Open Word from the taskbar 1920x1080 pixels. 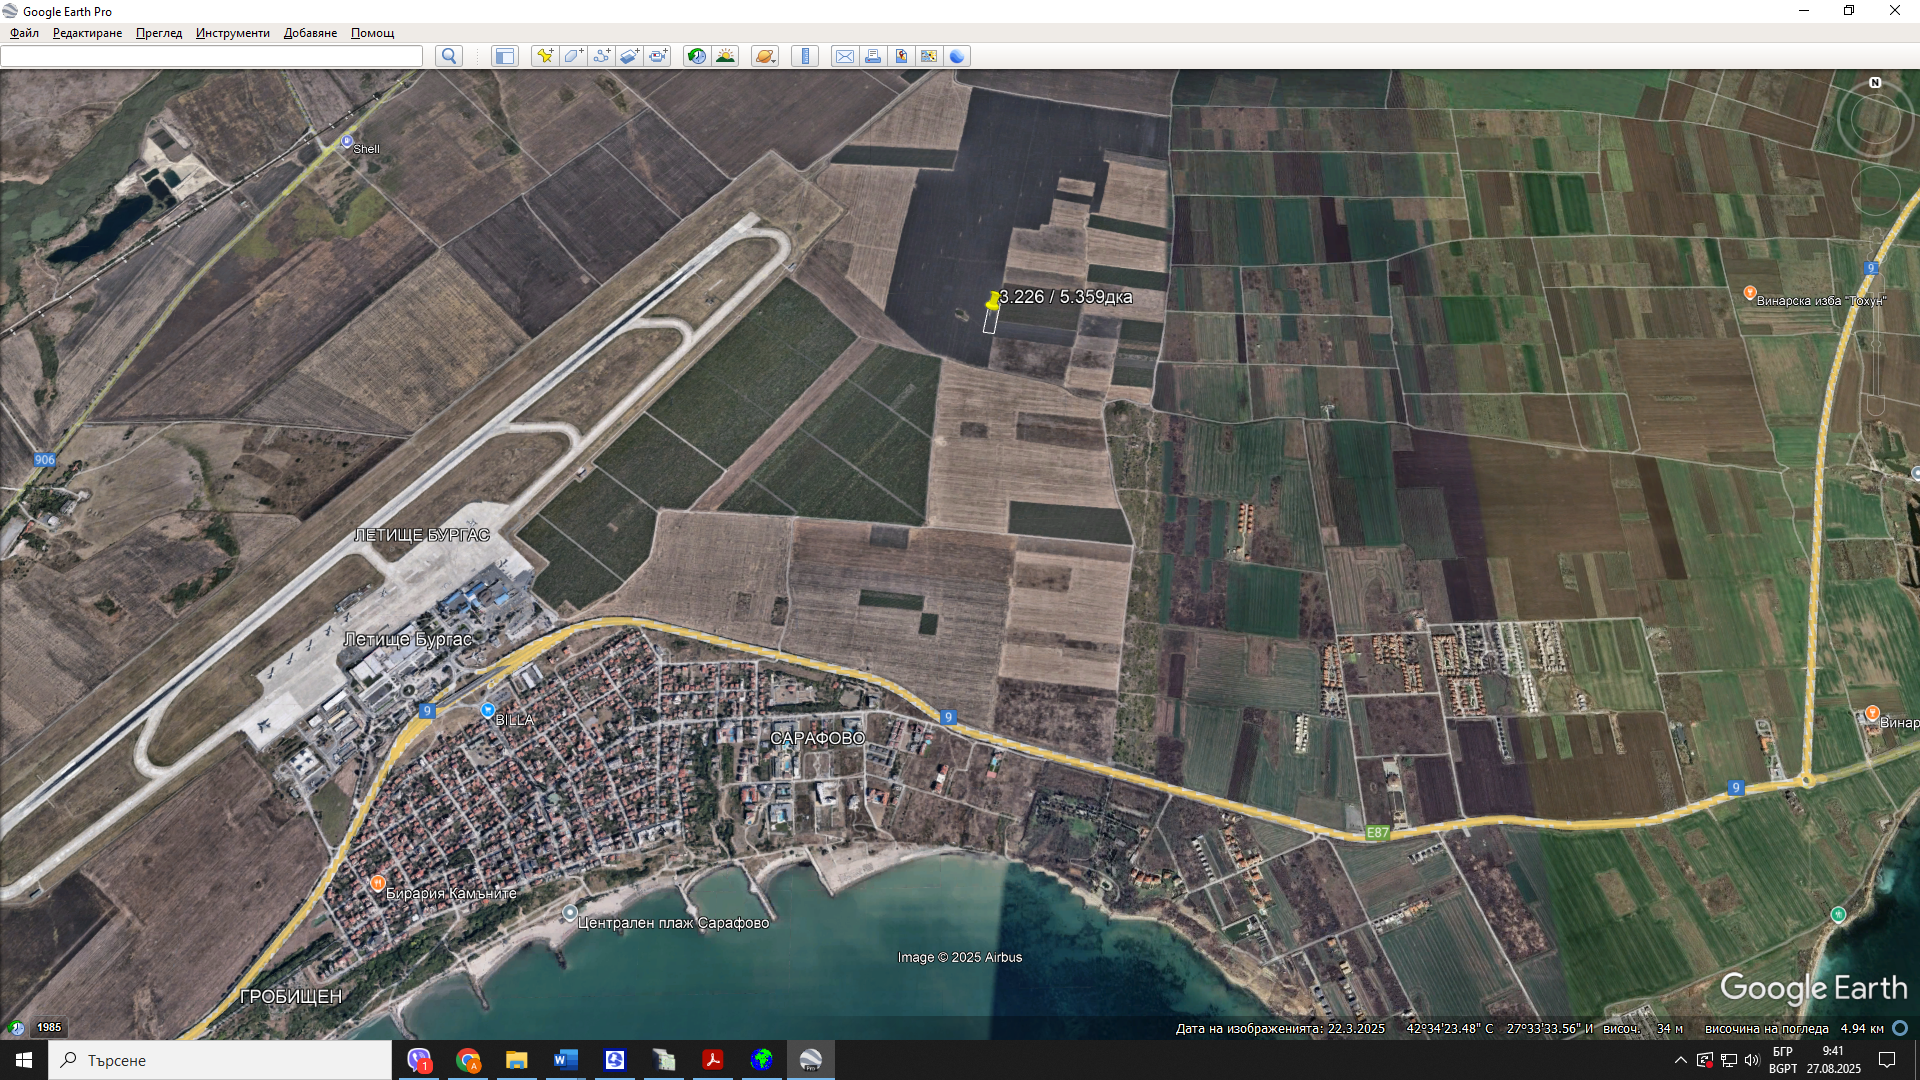565,1060
